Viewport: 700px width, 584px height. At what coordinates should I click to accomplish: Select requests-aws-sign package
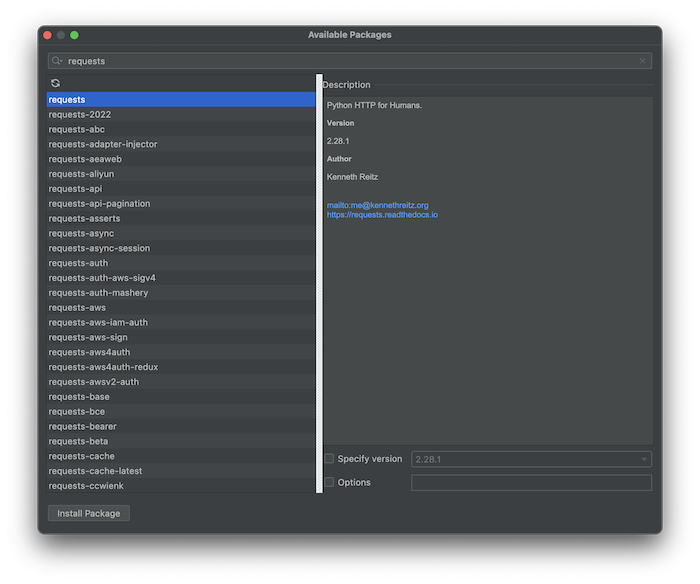tap(181, 337)
